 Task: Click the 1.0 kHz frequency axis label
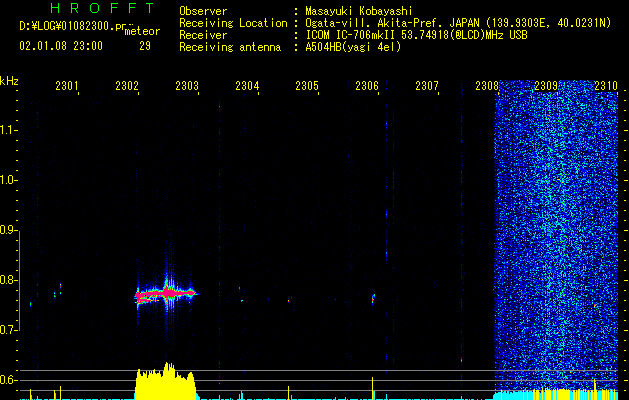pyautogui.click(x=10, y=181)
